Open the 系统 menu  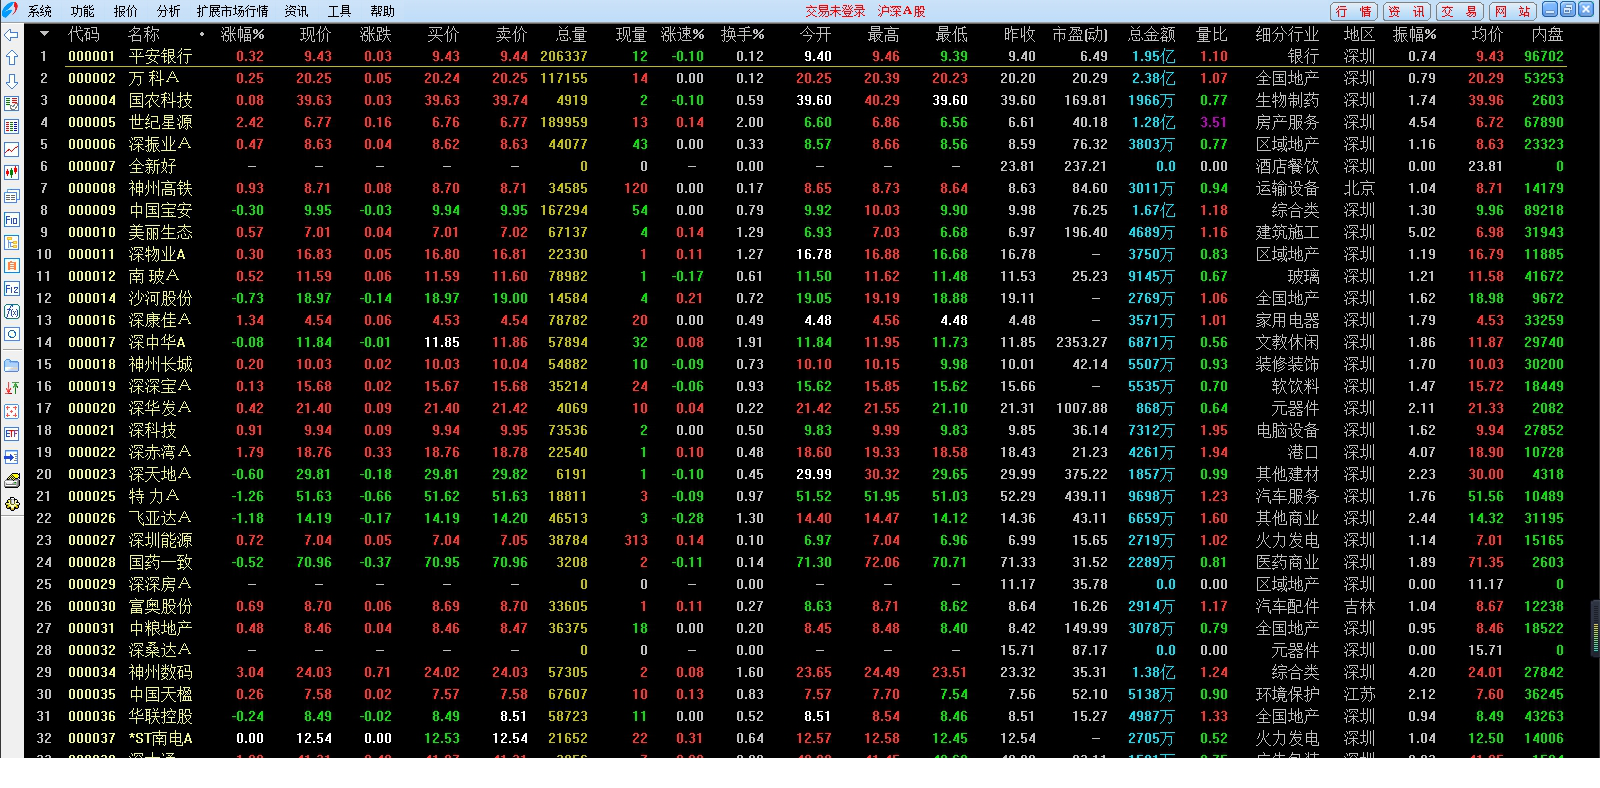pos(40,11)
